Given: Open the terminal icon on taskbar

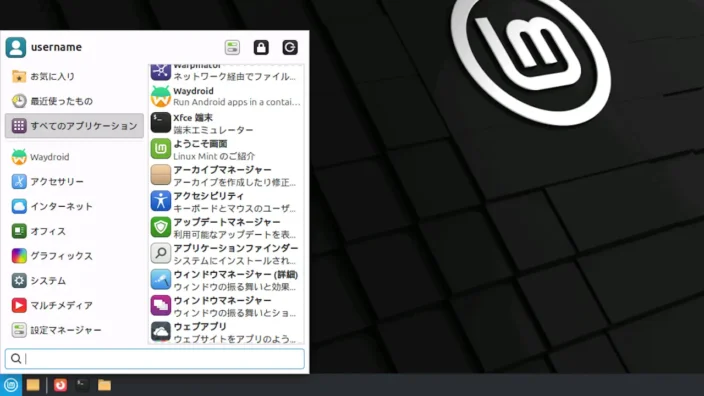Looking at the screenshot, I should 82,385.
